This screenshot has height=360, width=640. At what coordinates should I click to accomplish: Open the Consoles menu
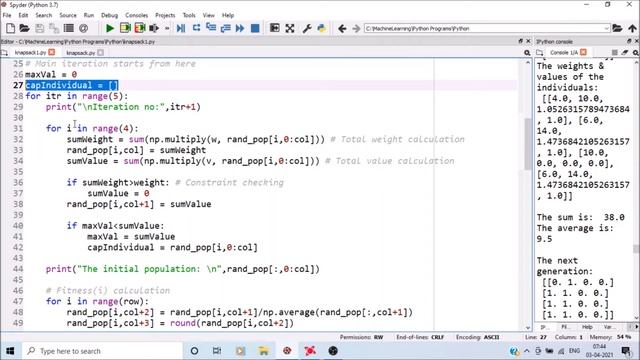136,15
